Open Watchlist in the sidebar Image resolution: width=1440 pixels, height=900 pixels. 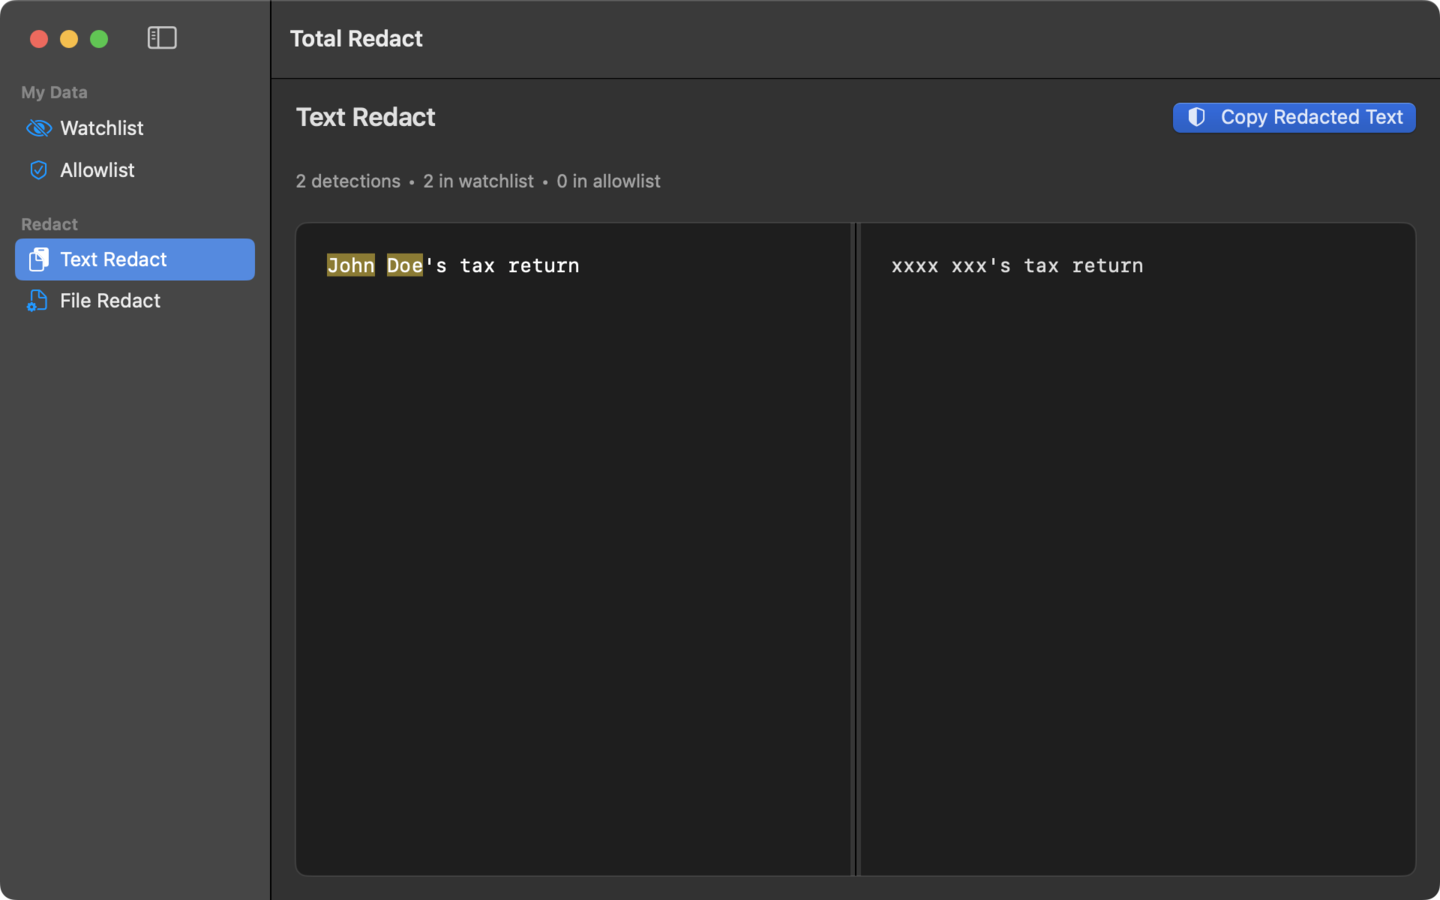pos(135,128)
